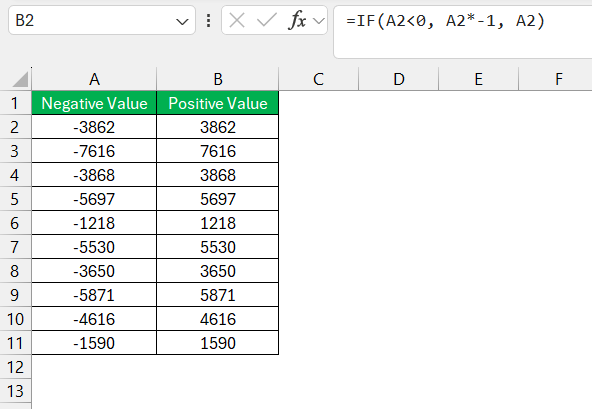Select row 13 header
592x409 pixels.
(x=15, y=391)
